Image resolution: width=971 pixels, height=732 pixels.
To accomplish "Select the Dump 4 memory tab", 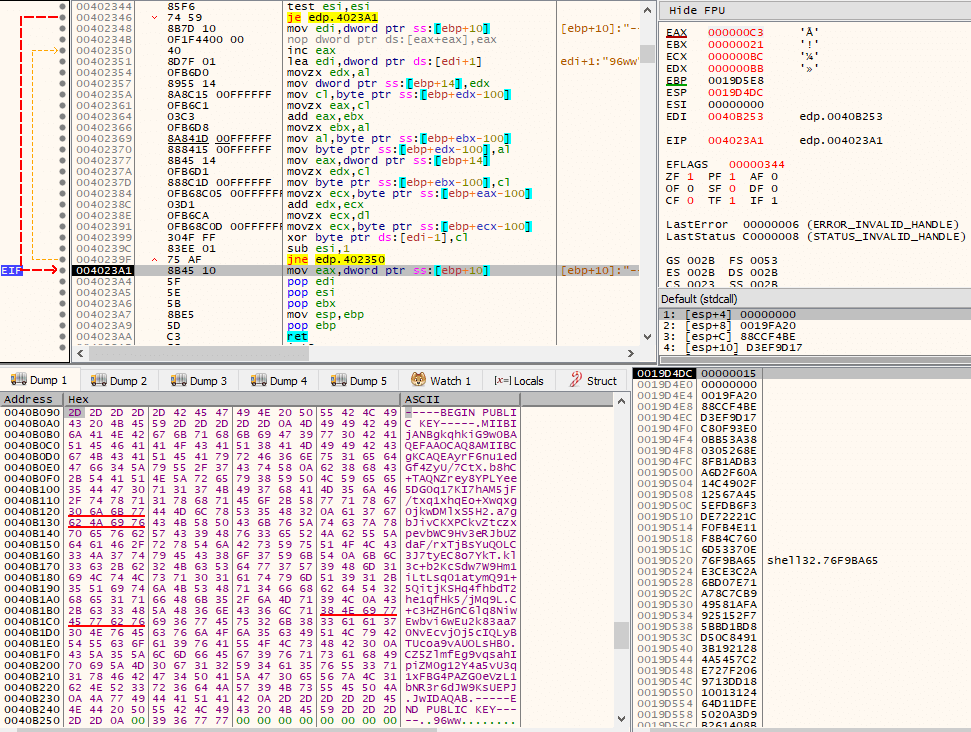I will [279, 381].
